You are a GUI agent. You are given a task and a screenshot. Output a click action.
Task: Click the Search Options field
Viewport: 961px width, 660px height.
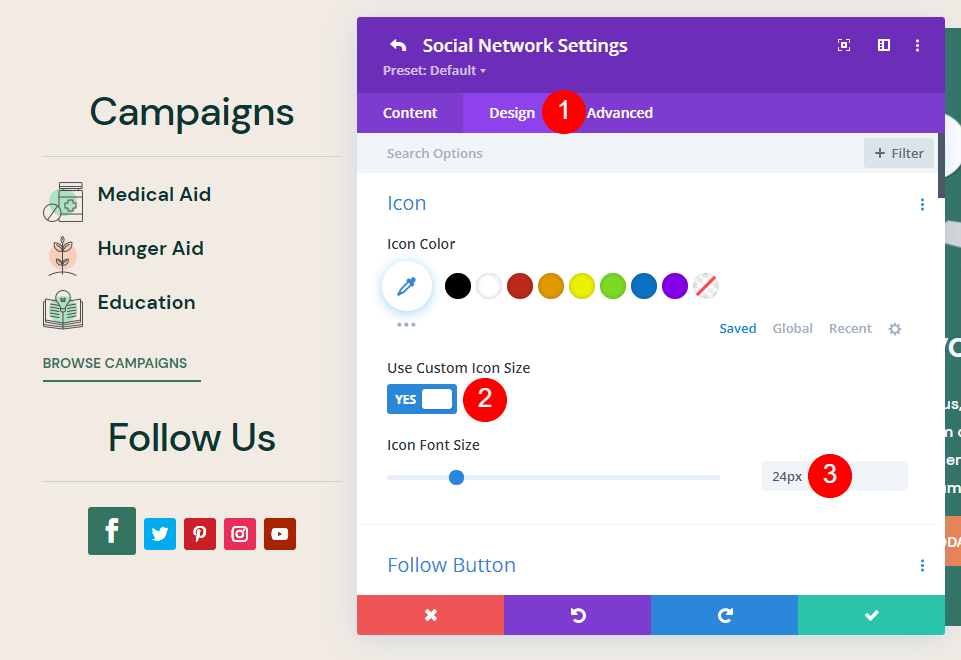tap(600, 153)
